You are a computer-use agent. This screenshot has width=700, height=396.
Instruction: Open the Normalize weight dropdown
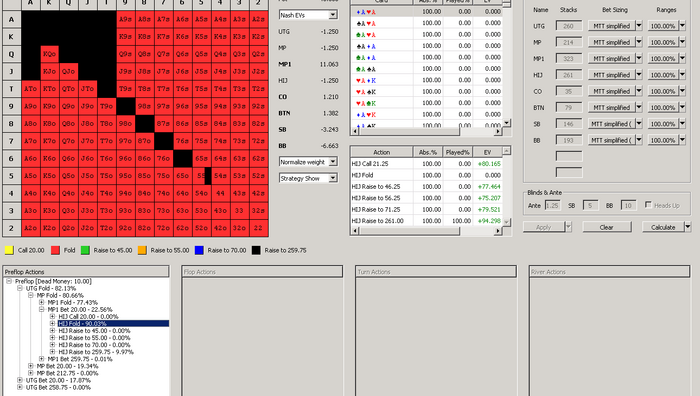(333, 162)
